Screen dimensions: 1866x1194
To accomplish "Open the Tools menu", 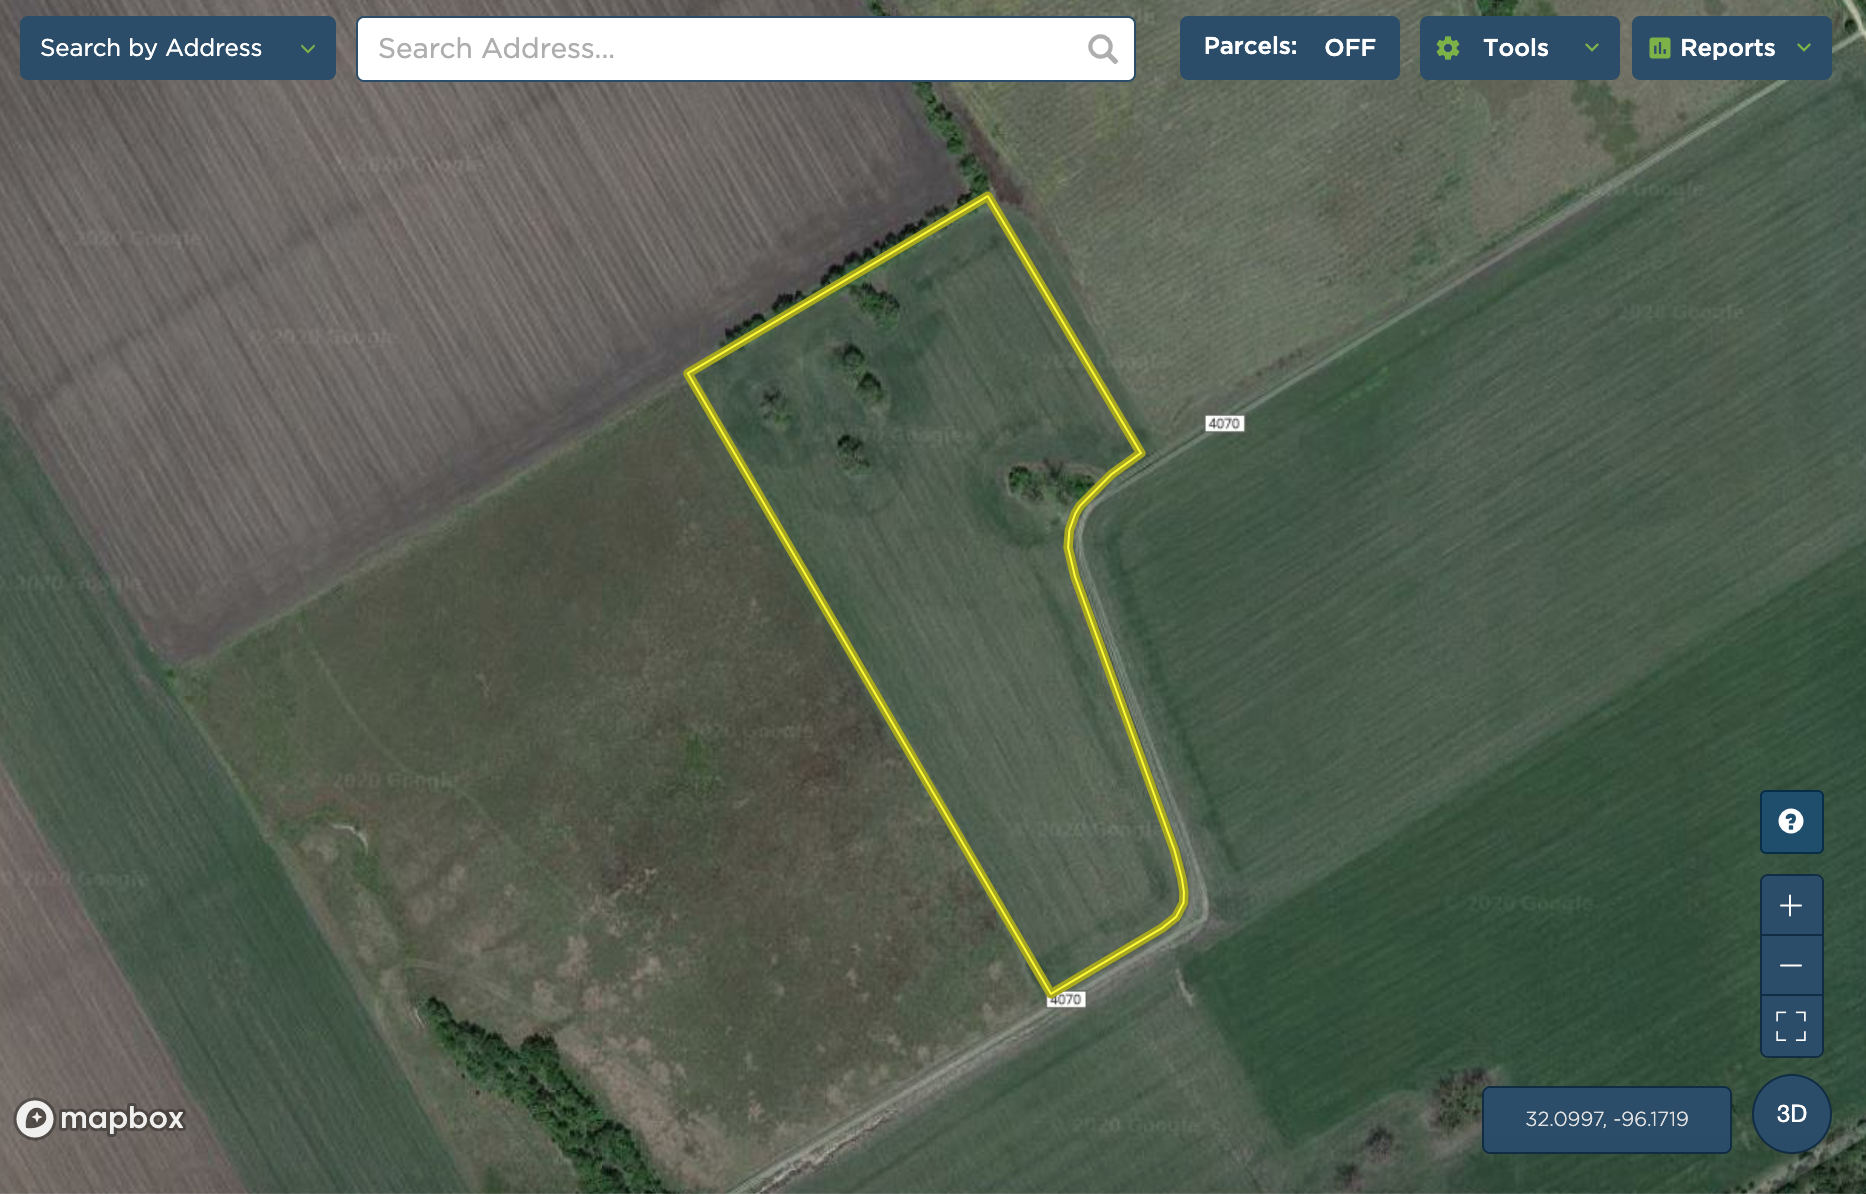I will tap(1515, 48).
